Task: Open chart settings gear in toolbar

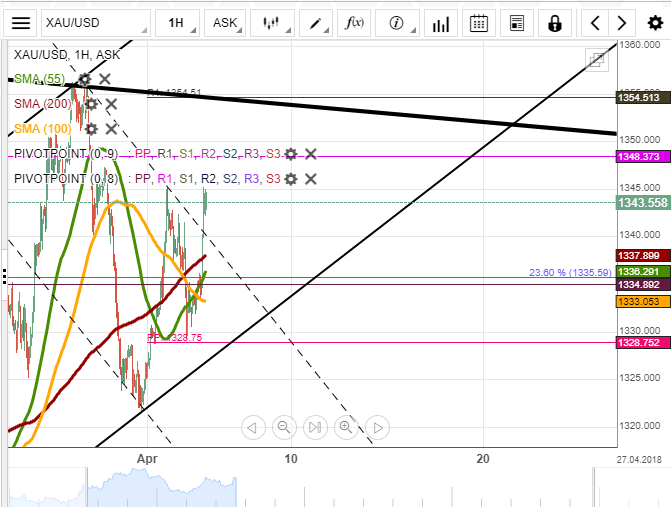Action: point(655,23)
